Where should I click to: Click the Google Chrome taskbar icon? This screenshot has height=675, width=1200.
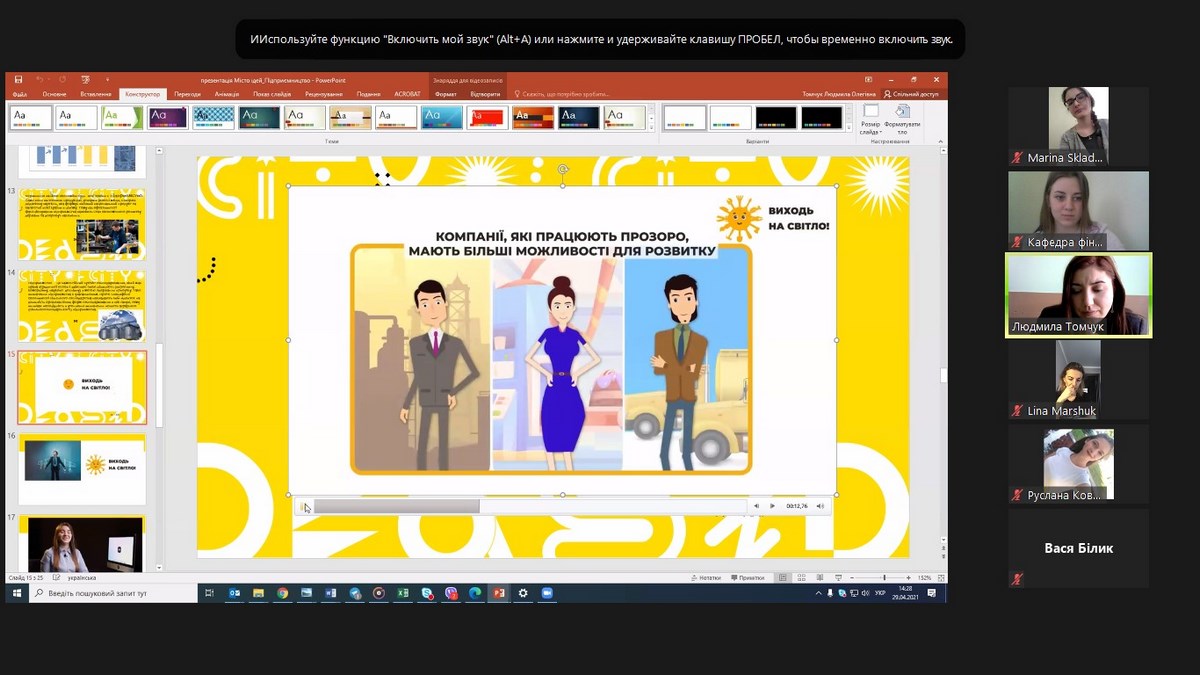tap(283, 593)
